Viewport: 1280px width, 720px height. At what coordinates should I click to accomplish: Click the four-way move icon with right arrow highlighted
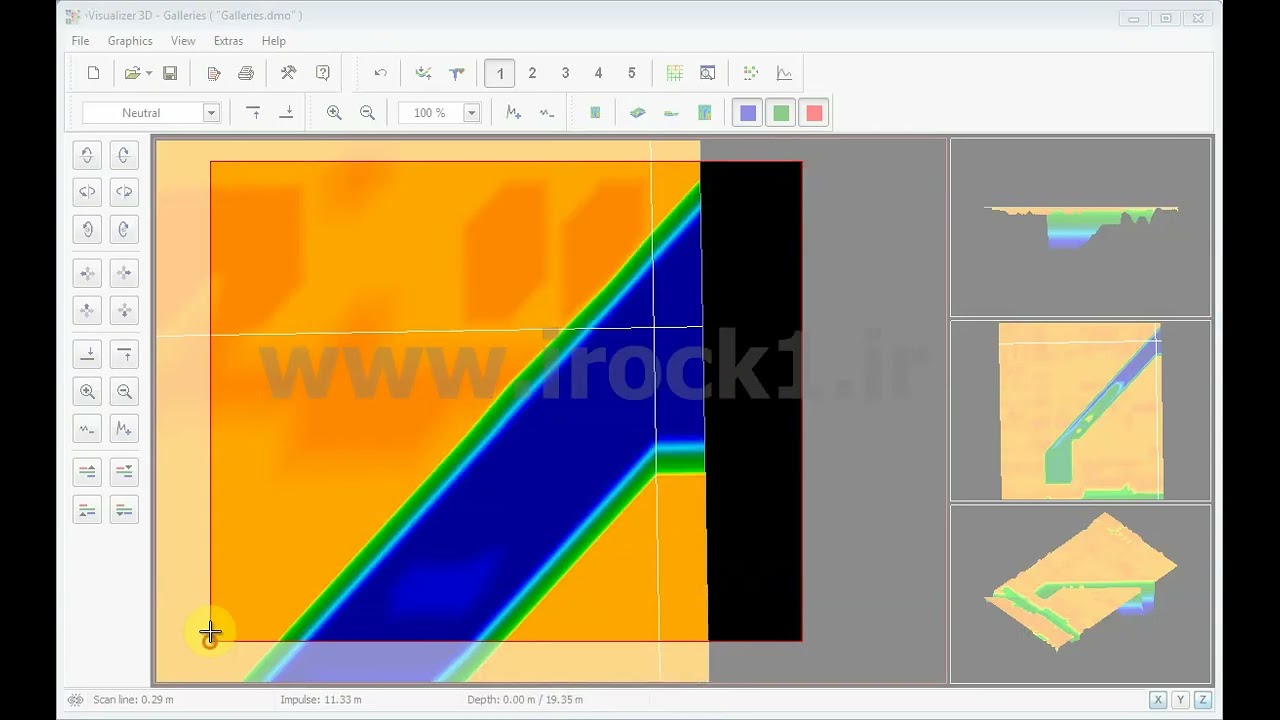124,273
